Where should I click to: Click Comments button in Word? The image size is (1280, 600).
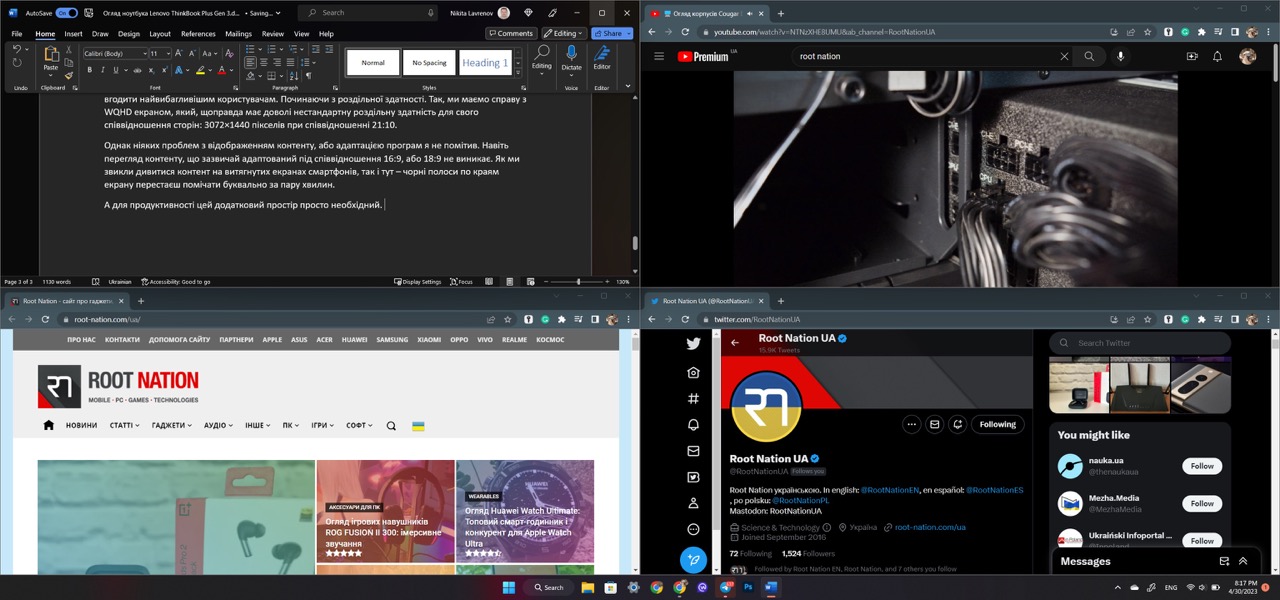[511, 33]
